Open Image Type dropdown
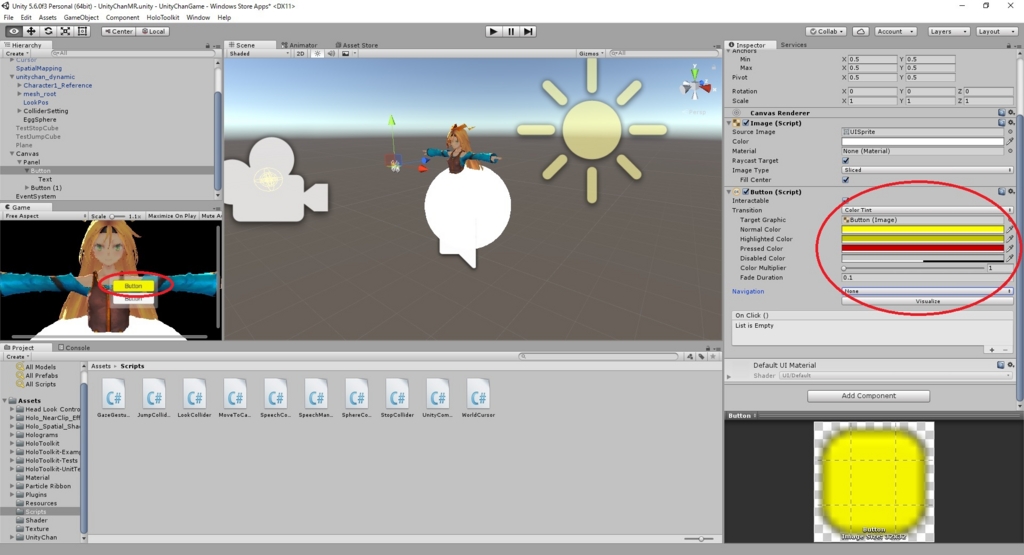 pos(927,170)
